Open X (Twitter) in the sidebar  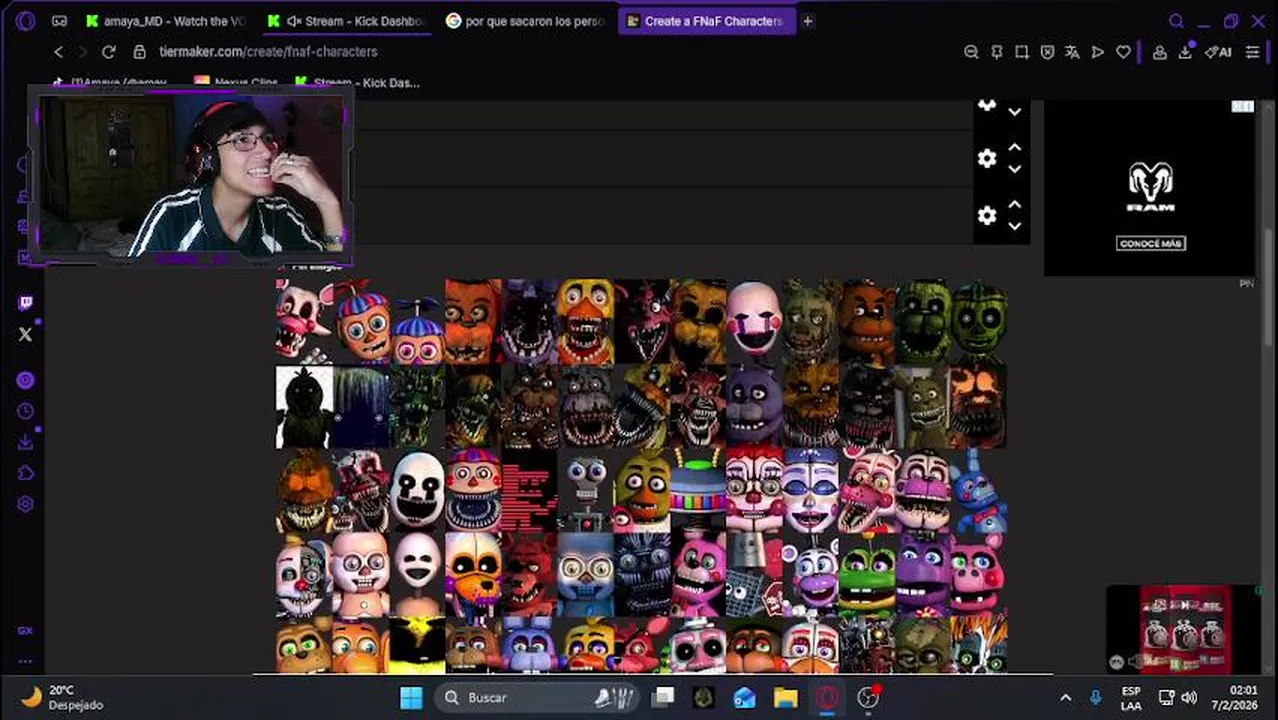pos(25,335)
